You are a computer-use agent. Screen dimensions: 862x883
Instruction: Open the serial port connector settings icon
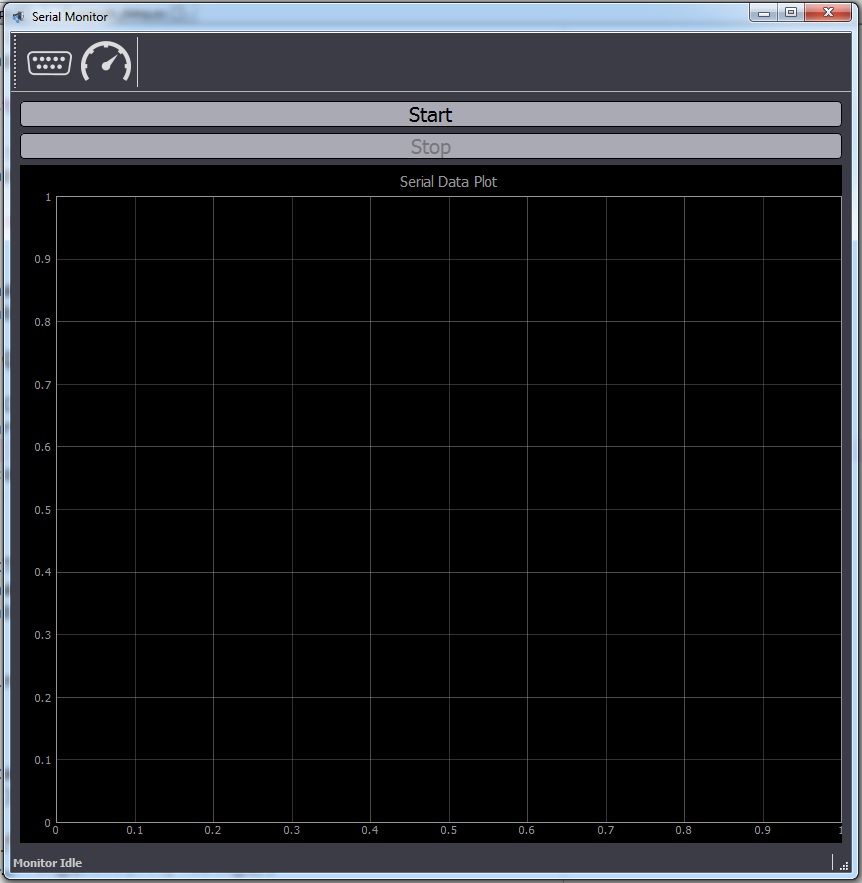pos(50,63)
